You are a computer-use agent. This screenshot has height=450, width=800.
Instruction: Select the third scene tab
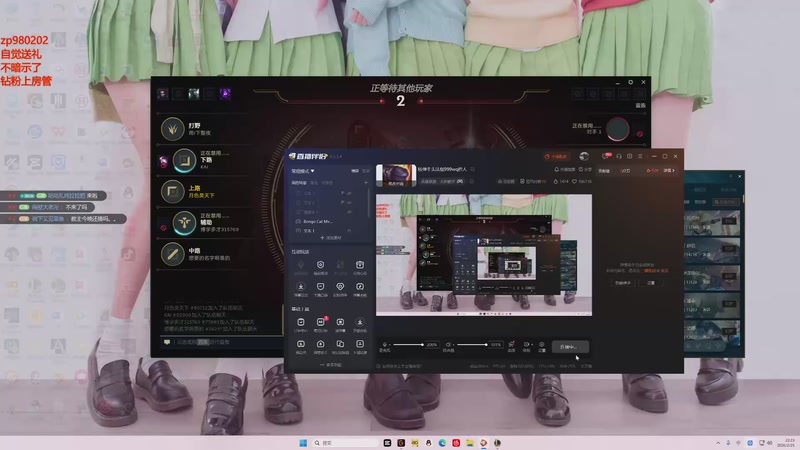(328, 183)
